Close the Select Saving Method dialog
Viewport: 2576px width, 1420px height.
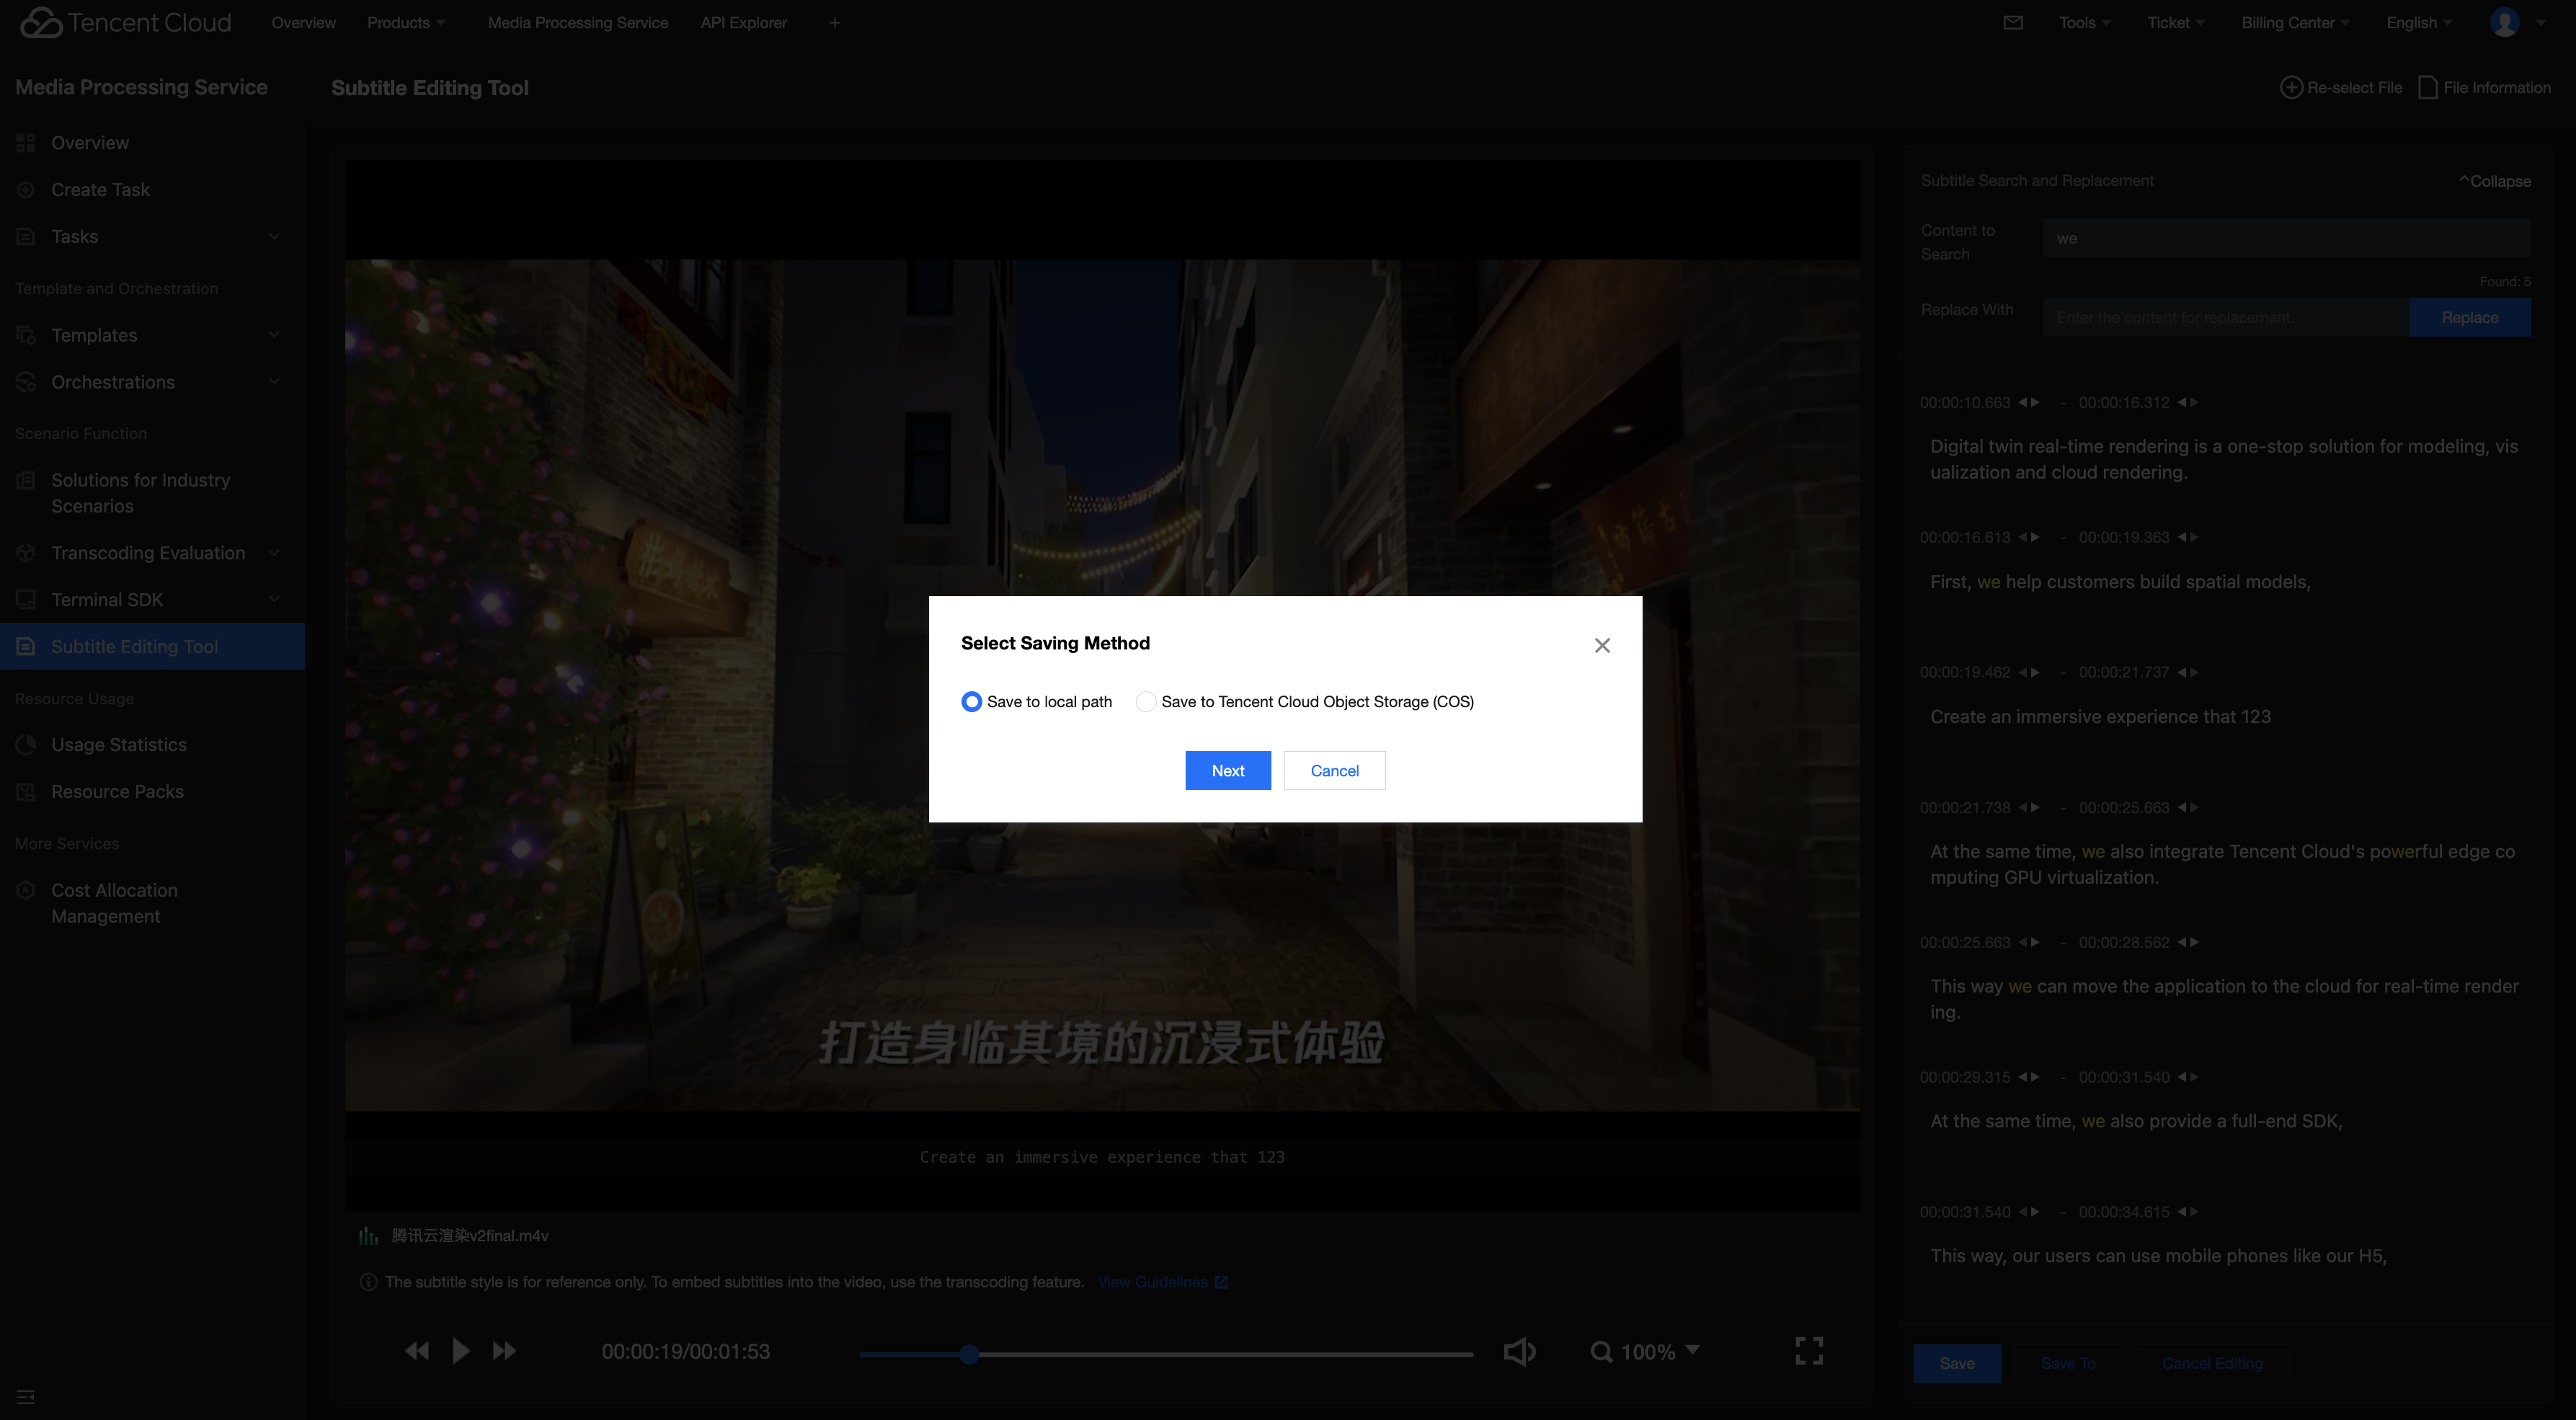click(x=1602, y=645)
